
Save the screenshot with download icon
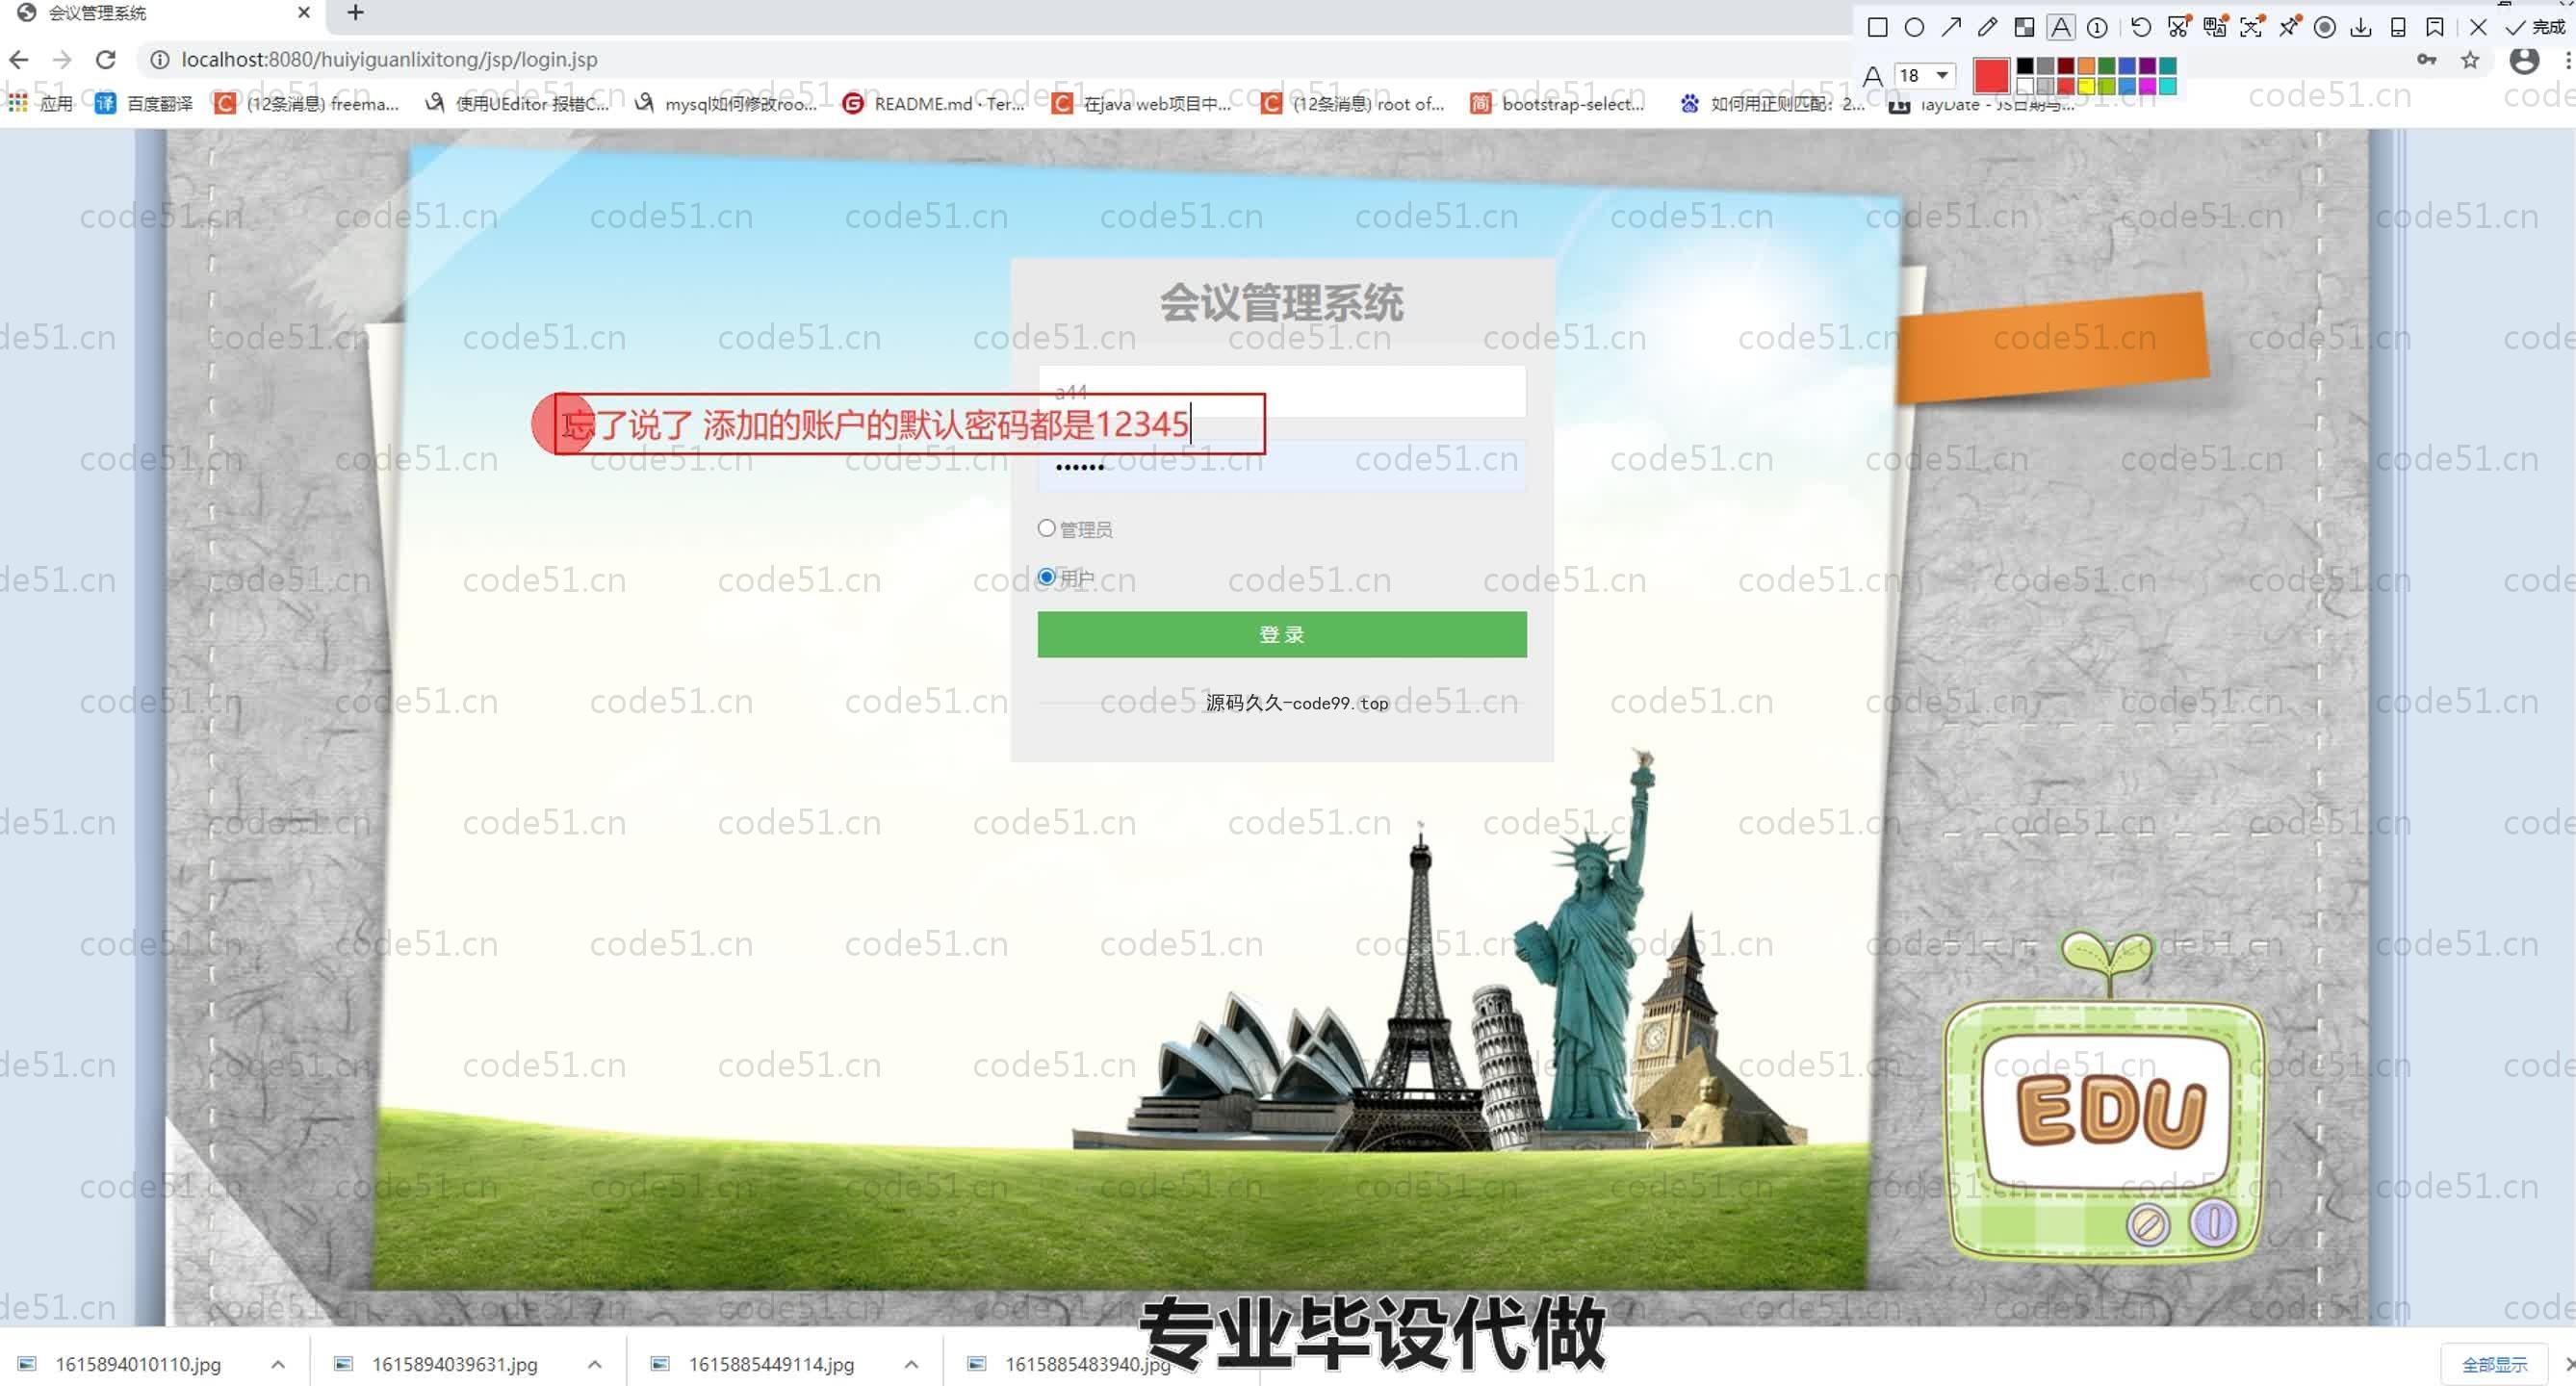coord(2361,28)
